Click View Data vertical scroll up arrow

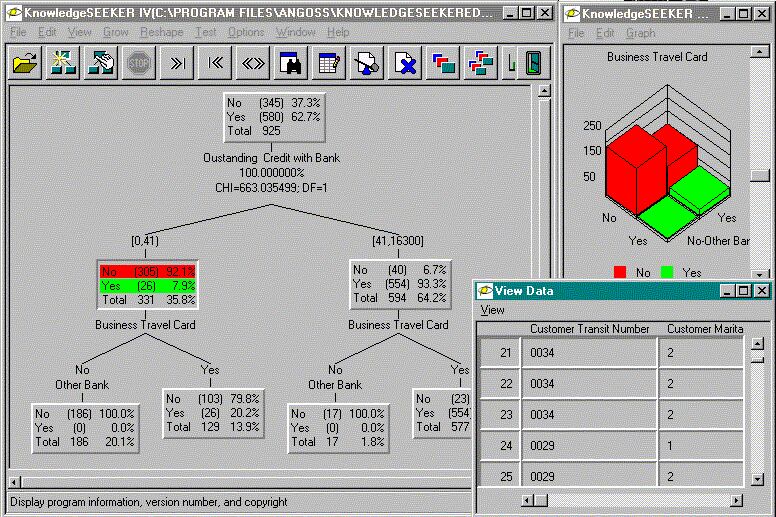coord(757,343)
